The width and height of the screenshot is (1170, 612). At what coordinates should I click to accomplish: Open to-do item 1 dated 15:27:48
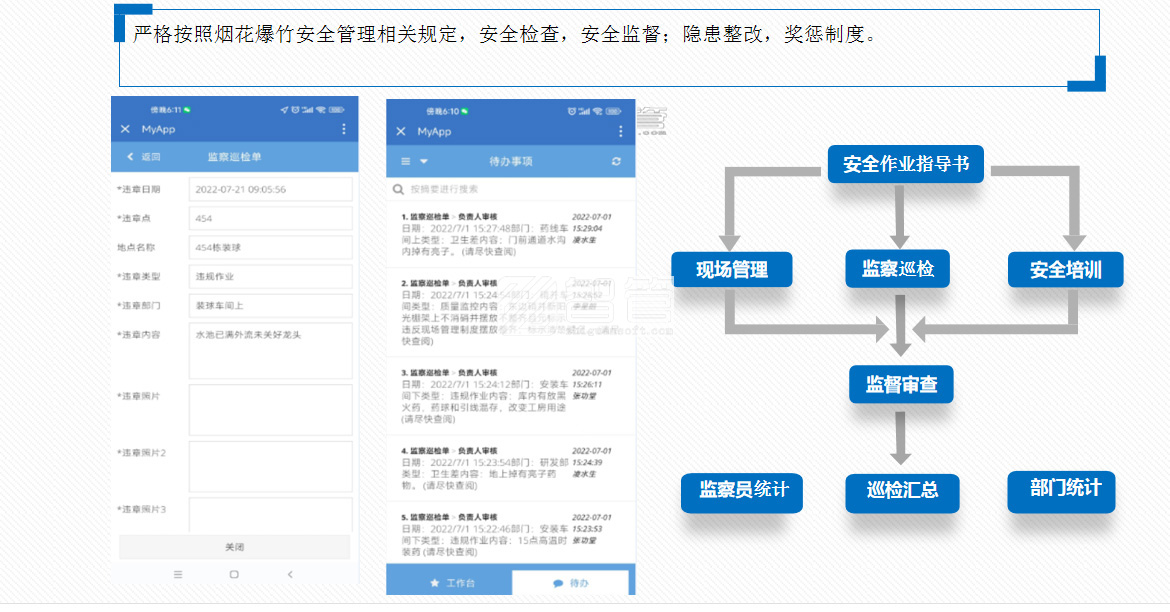510,234
